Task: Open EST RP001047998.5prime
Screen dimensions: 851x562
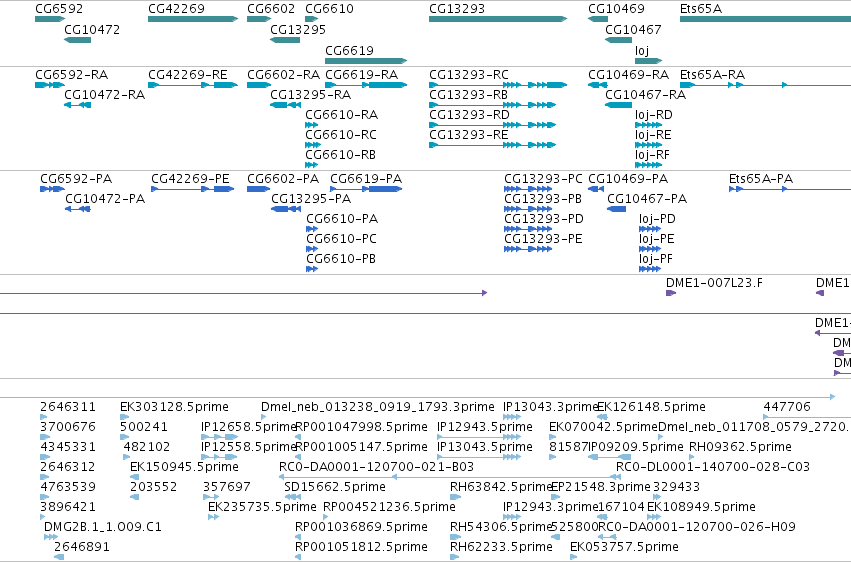Action: pos(361,426)
